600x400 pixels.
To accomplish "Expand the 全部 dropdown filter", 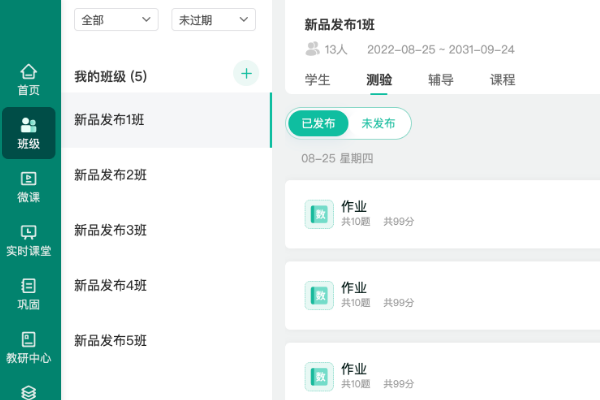I will [116, 20].
